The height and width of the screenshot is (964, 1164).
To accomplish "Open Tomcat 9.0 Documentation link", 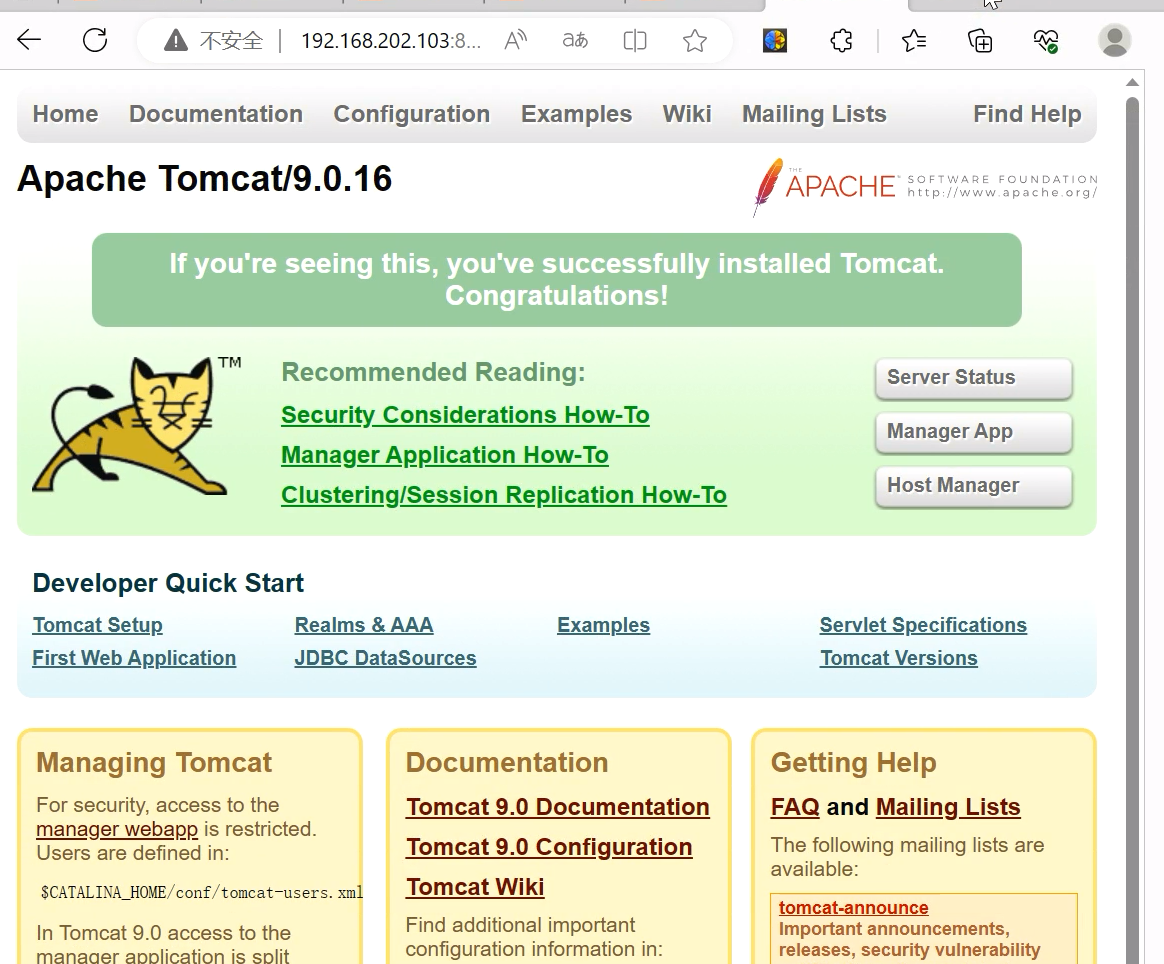I will (558, 807).
